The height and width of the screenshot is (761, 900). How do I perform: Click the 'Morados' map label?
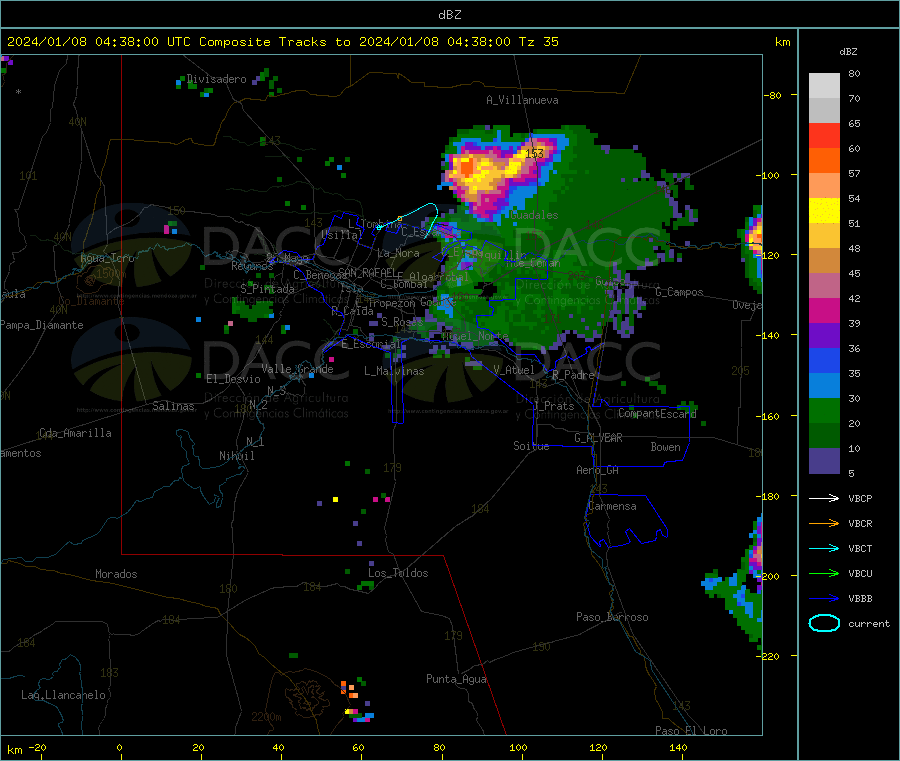116,574
